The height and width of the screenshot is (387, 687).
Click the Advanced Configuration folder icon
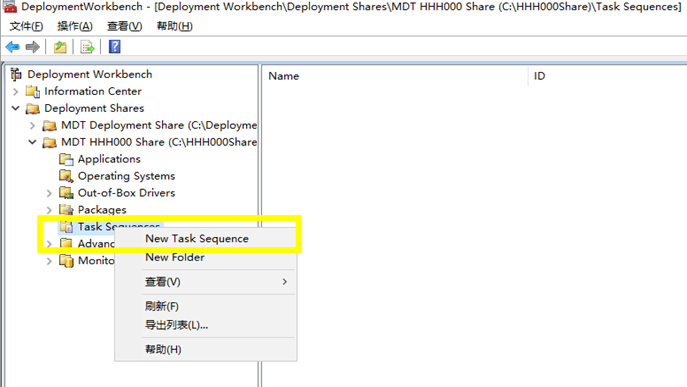[x=66, y=243]
